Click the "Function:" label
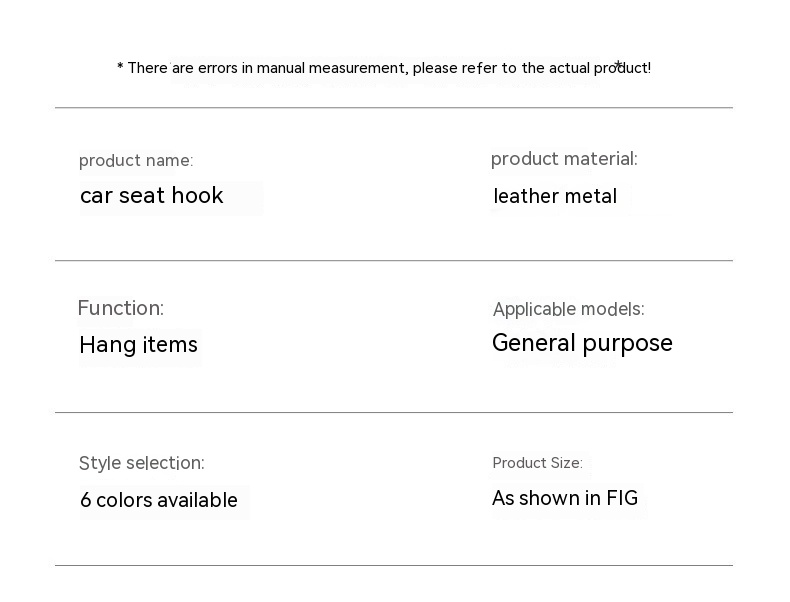The height and width of the screenshot is (602, 790). pyautogui.click(x=121, y=308)
